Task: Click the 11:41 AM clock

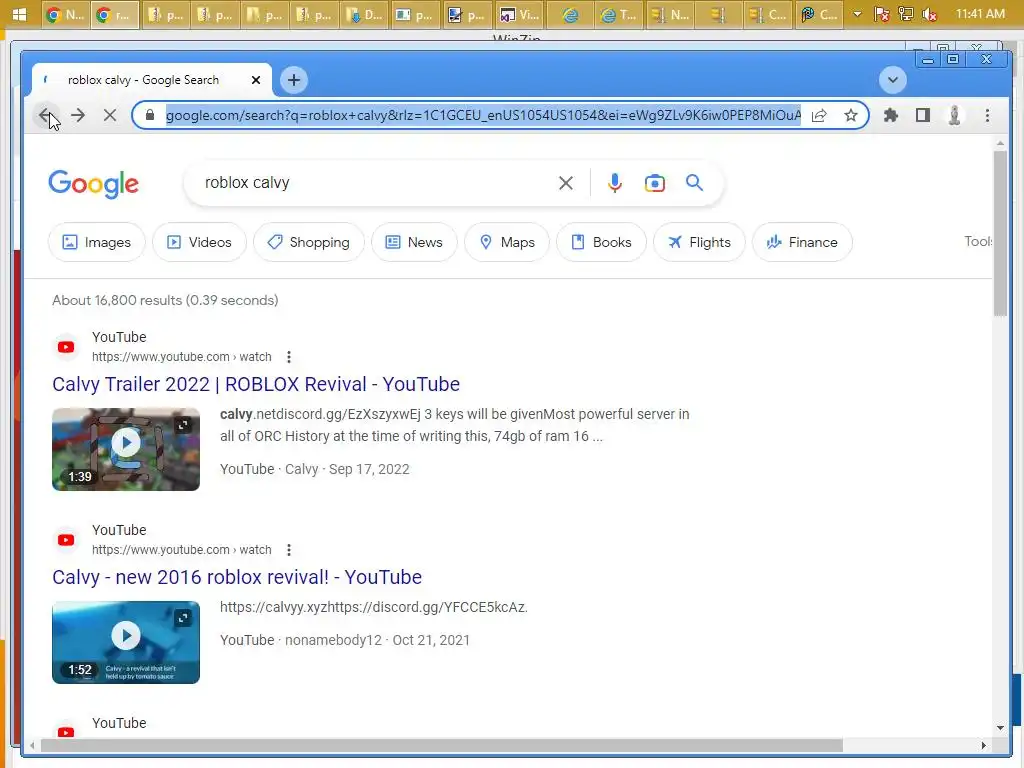Action: (980, 14)
